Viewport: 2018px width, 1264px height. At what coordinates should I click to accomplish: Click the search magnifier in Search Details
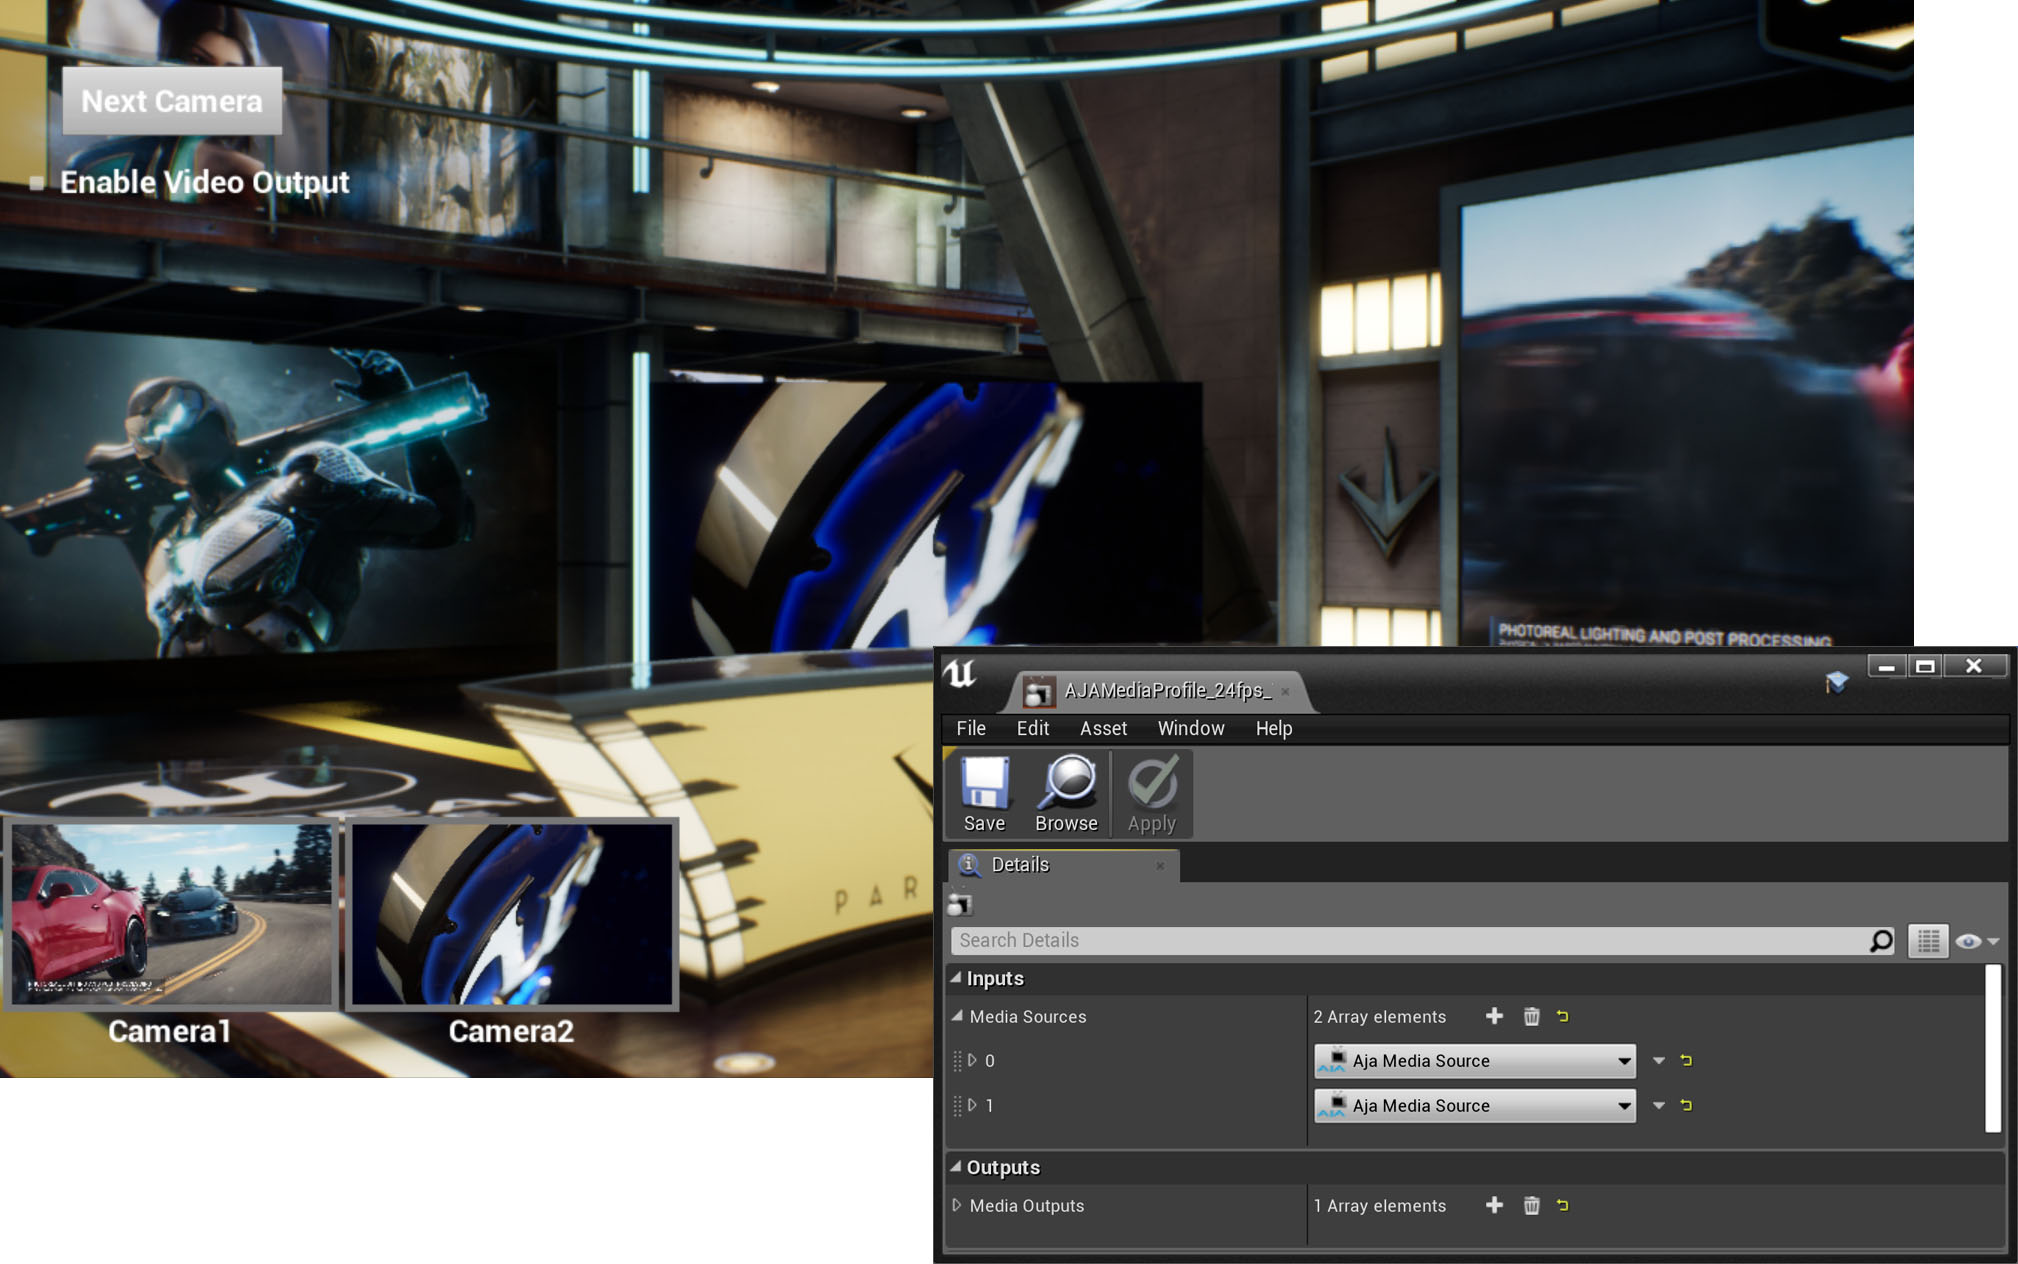(1880, 940)
